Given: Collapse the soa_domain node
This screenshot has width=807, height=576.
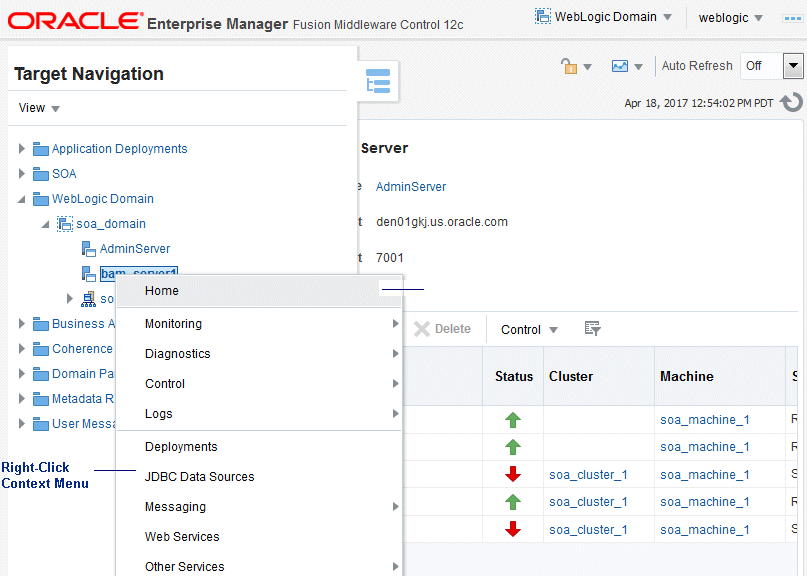Looking at the screenshot, I should click(46, 224).
